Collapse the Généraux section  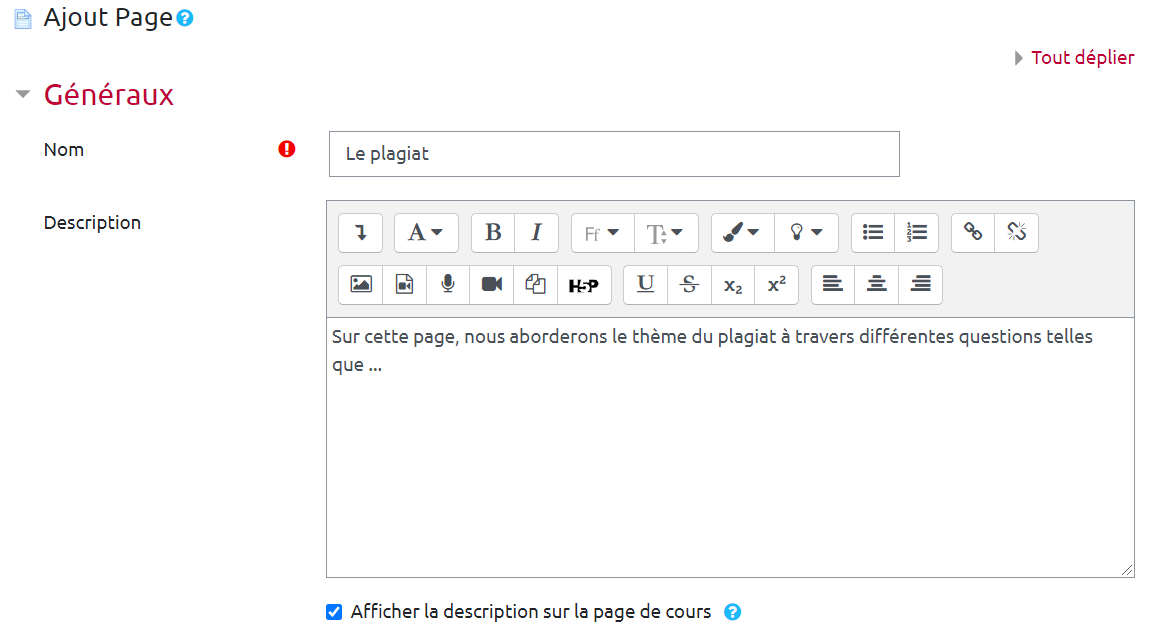(23, 95)
